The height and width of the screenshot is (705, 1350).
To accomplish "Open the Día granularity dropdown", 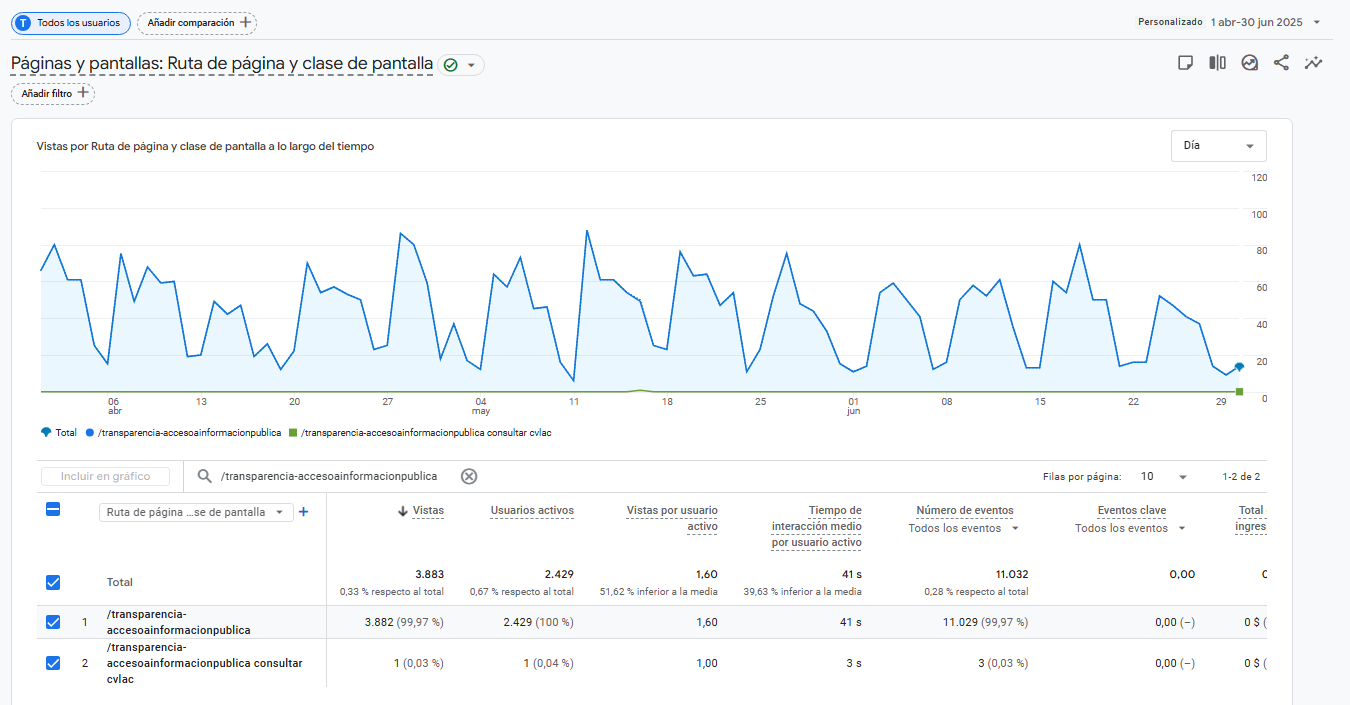I will [1218, 146].
